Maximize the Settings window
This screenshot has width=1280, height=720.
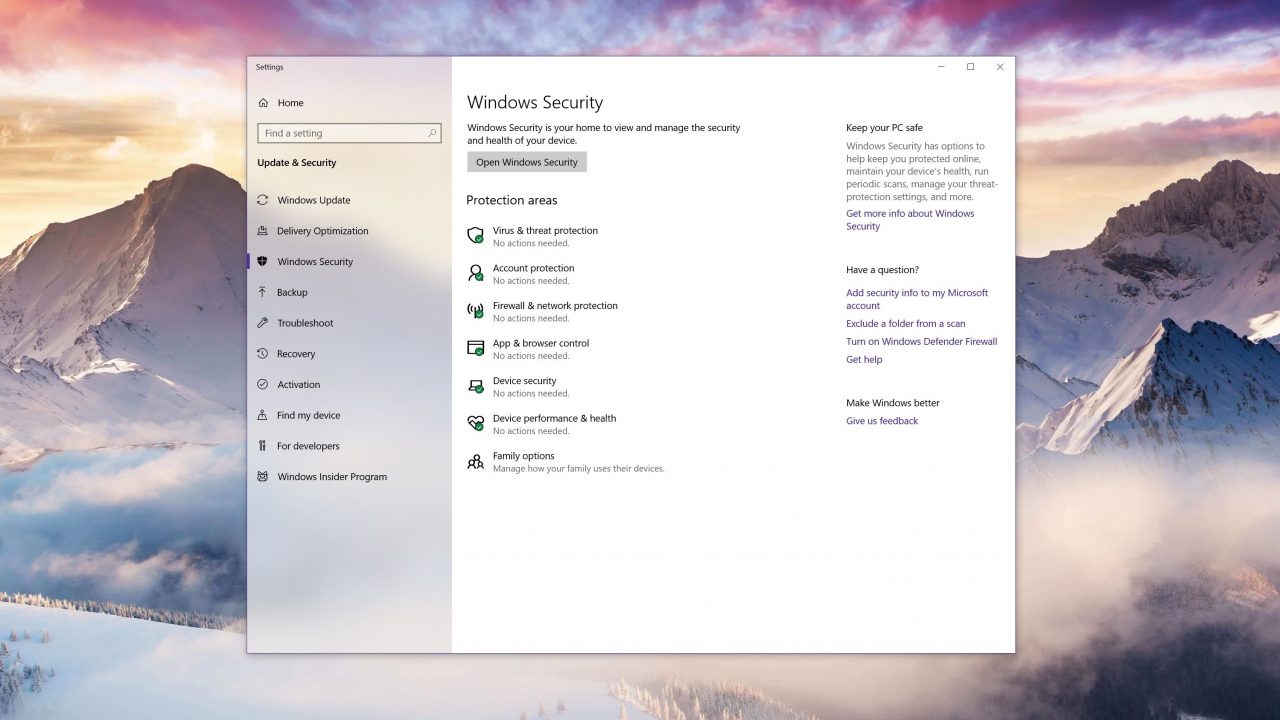tap(970, 67)
